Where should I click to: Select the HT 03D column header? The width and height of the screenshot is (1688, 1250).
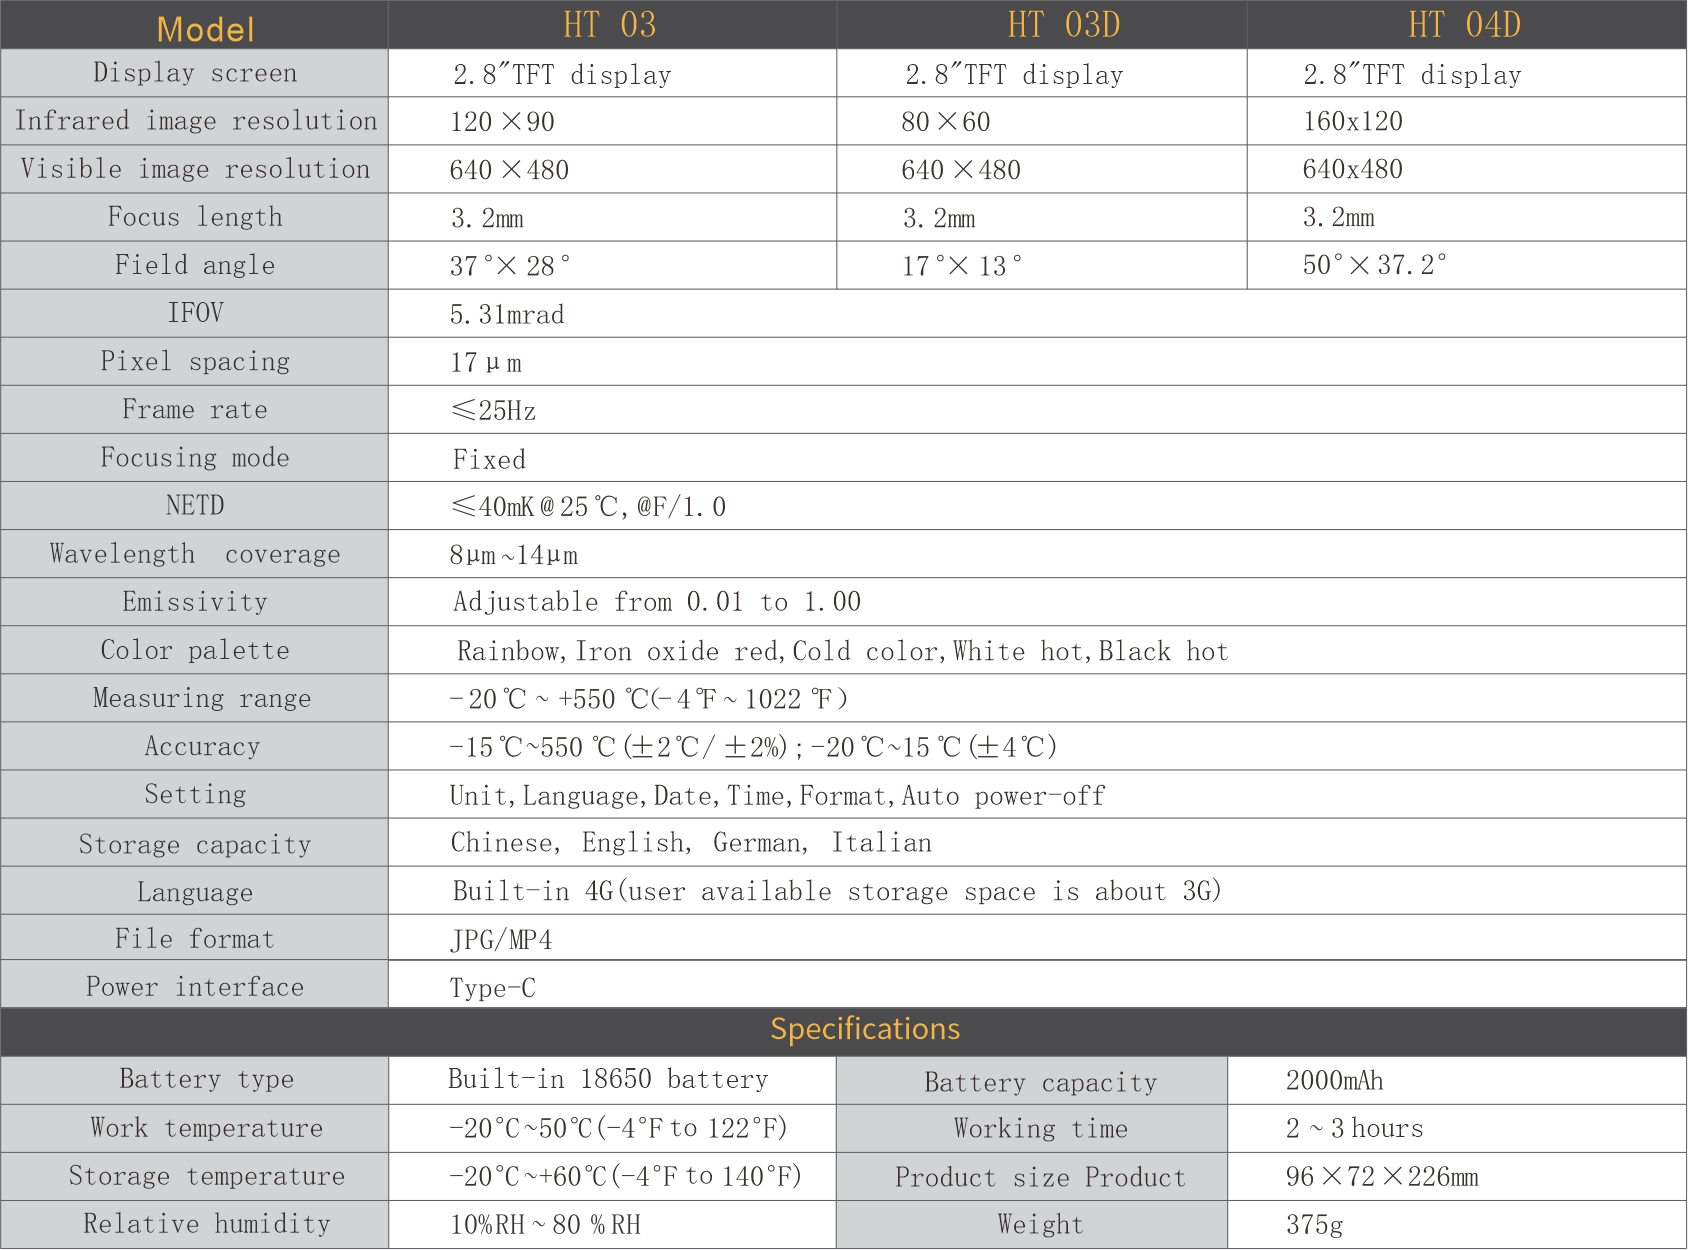click(x=1063, y=25)
